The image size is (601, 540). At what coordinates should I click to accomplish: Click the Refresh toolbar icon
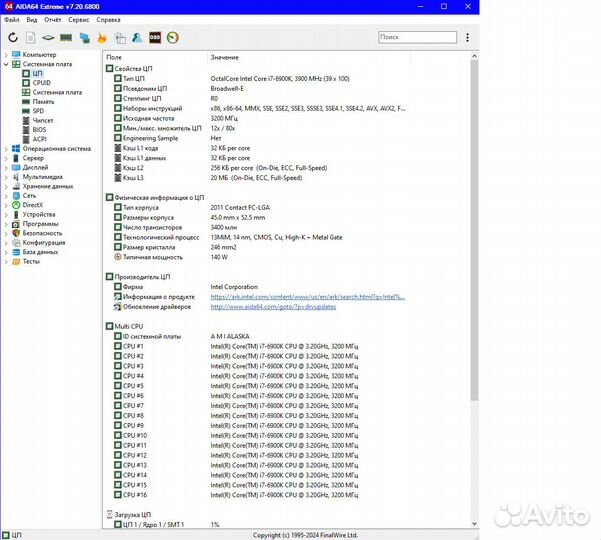click(x=13, y=38)
